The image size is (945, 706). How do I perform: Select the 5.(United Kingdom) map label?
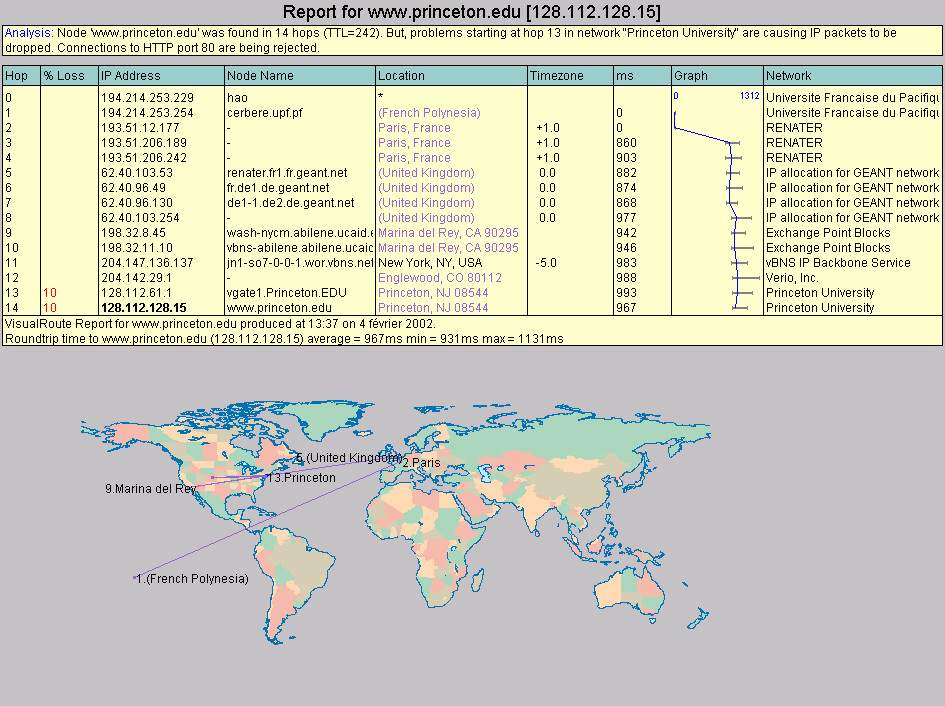point(348,458)
